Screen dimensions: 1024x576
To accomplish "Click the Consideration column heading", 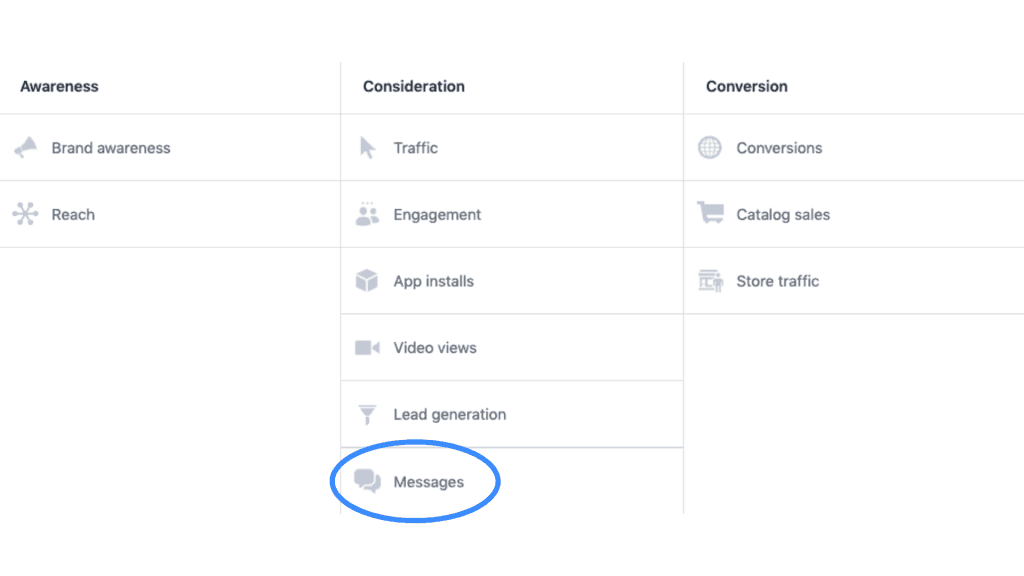I will (x=414, y=86).
